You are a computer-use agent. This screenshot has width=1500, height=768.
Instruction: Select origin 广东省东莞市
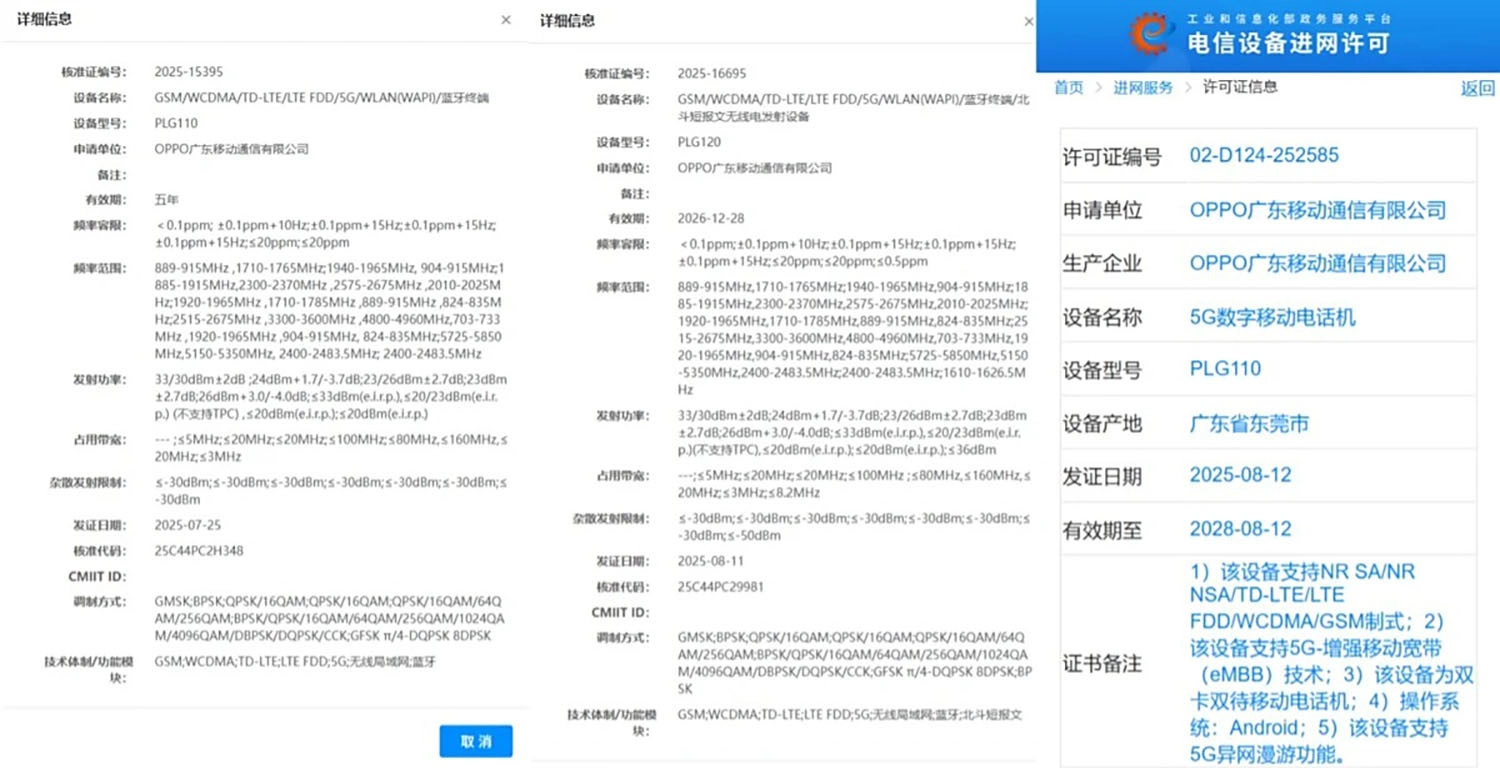pyautogui.click(x=1249, y=423)
